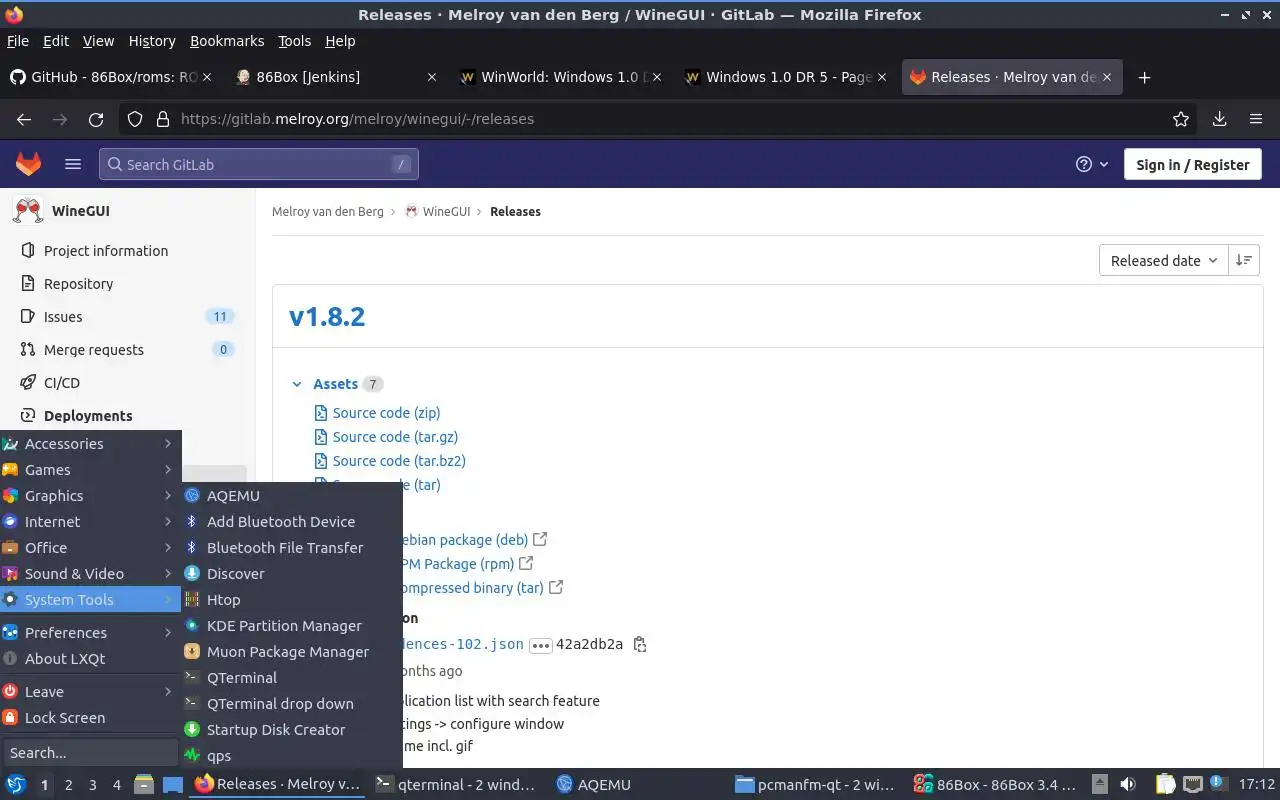Viewport: 1280px width, 800px height.
Task: Open Firefox History menu
Action: [x=152, y=41]
